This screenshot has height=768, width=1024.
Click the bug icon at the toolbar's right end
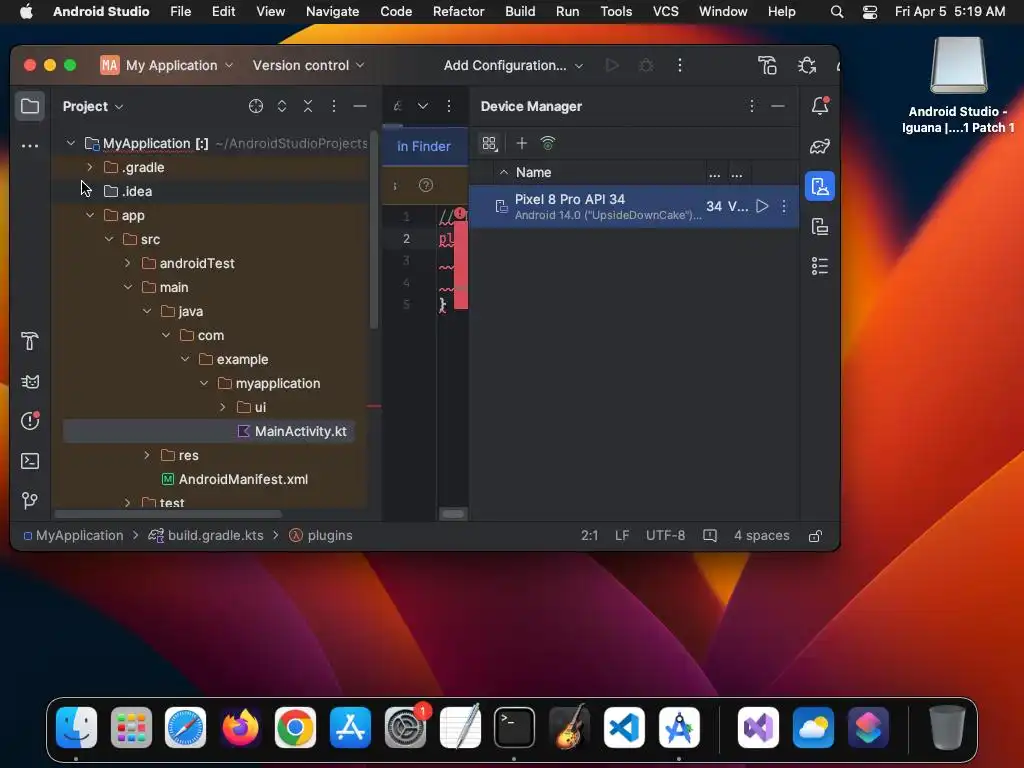click(x=807, y=65)
